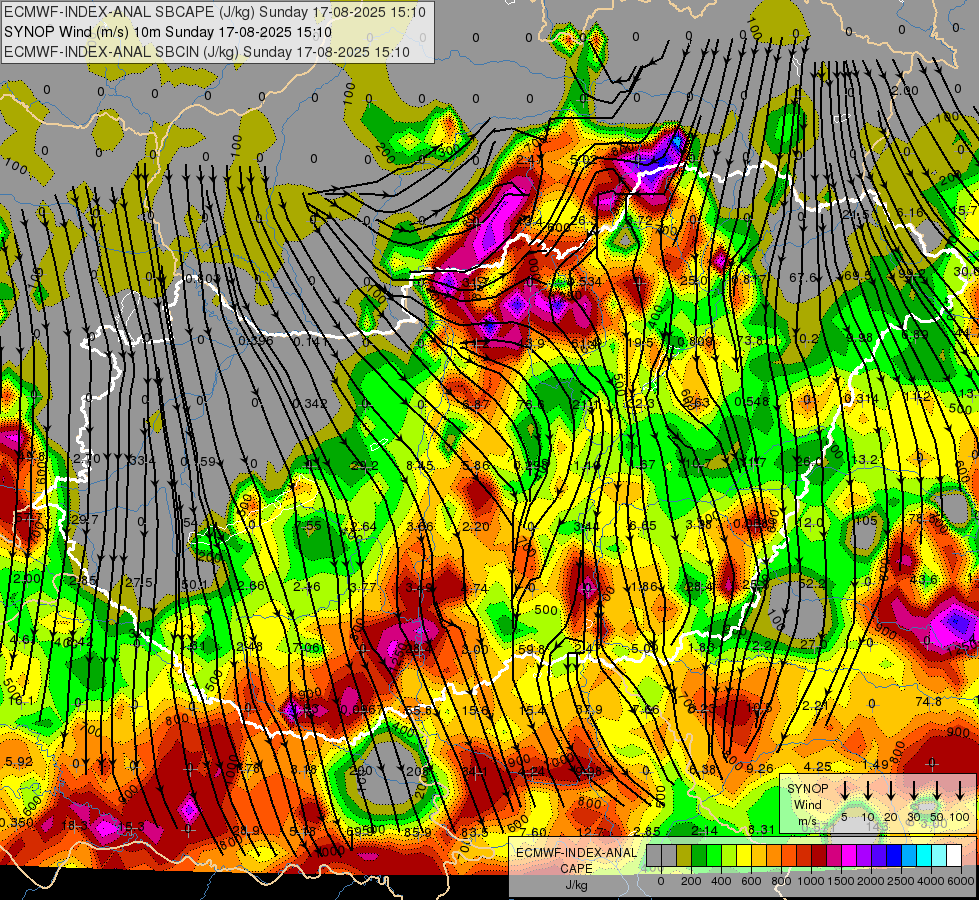
Task: Click the 50 value in the wind legend
Action: tap(937, 817)
